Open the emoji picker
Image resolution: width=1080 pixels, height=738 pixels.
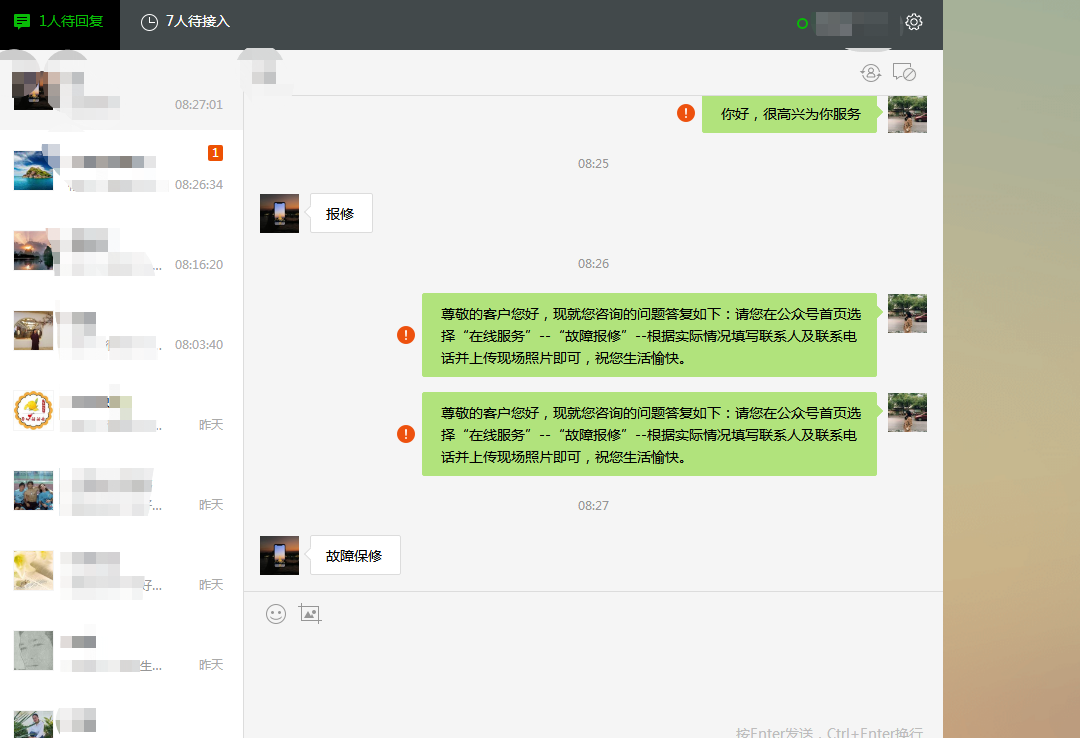coord(274,613)
